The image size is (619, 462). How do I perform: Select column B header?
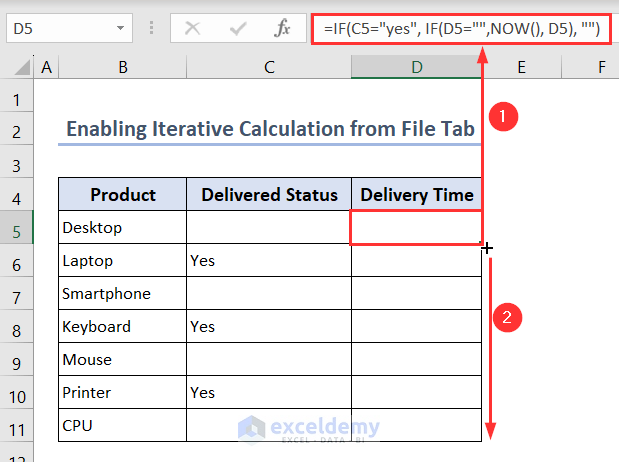tap(123, 67)
